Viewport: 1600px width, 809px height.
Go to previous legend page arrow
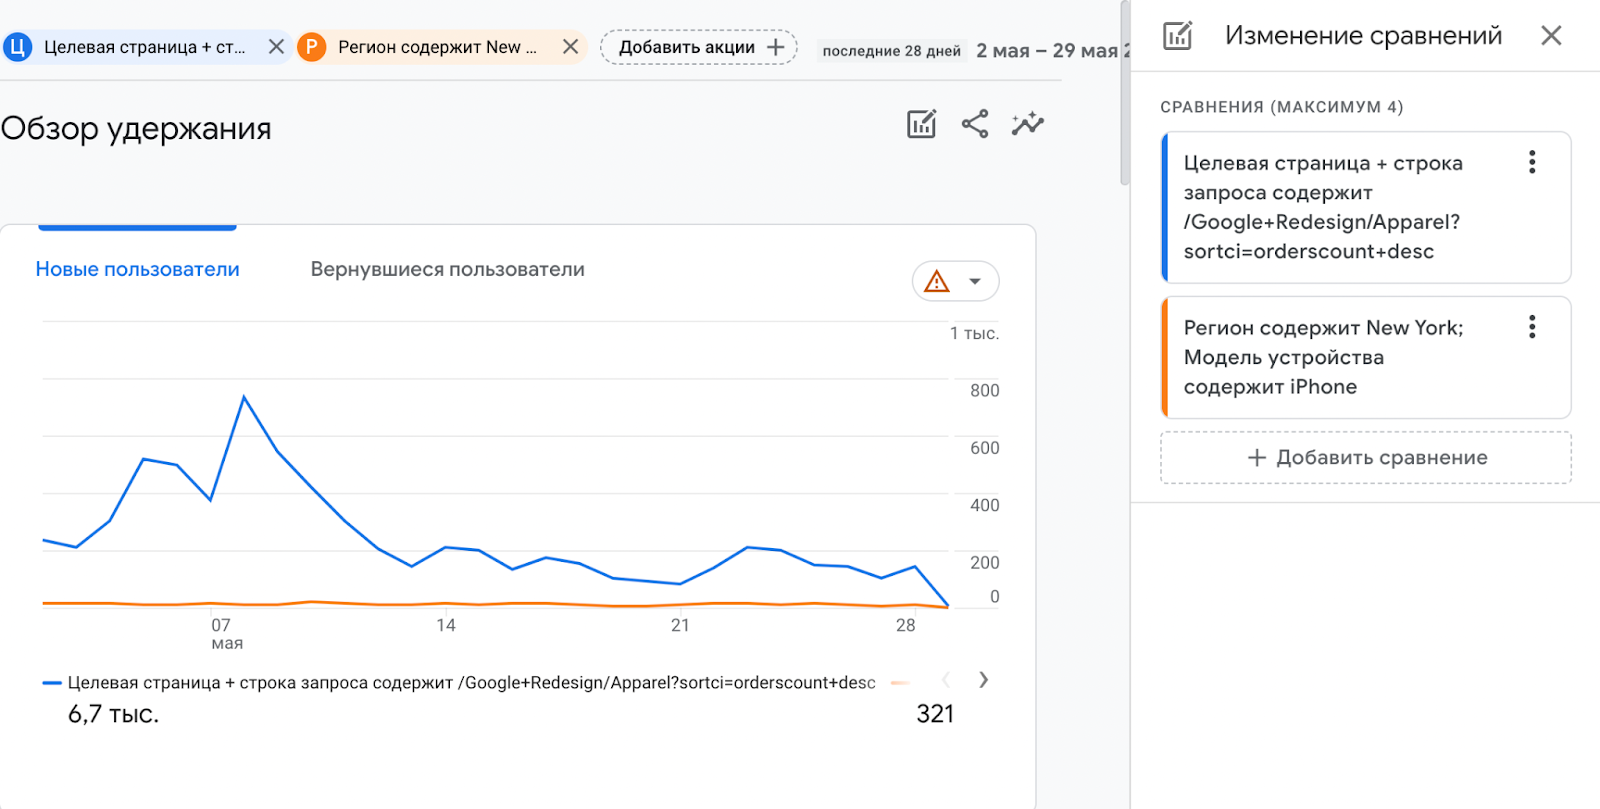point(946,680)
